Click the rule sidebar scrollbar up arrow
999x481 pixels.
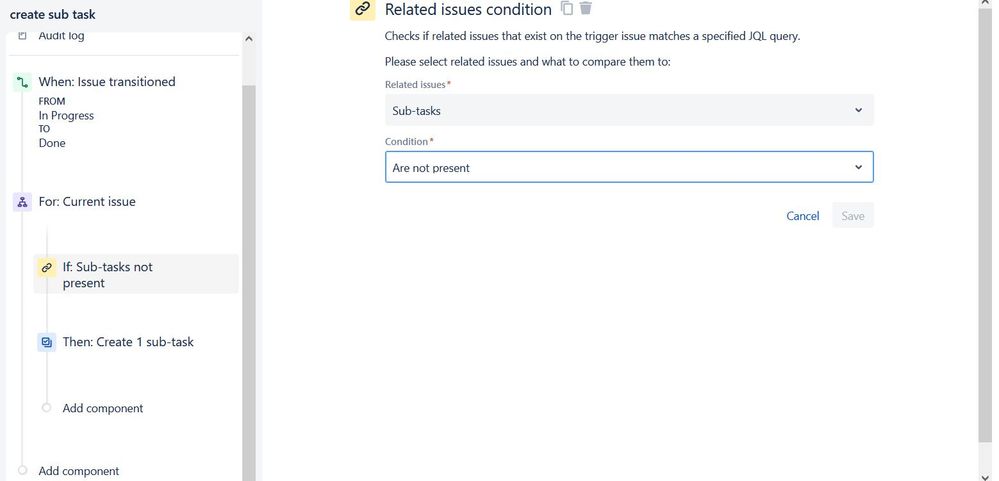click(249, 39)
